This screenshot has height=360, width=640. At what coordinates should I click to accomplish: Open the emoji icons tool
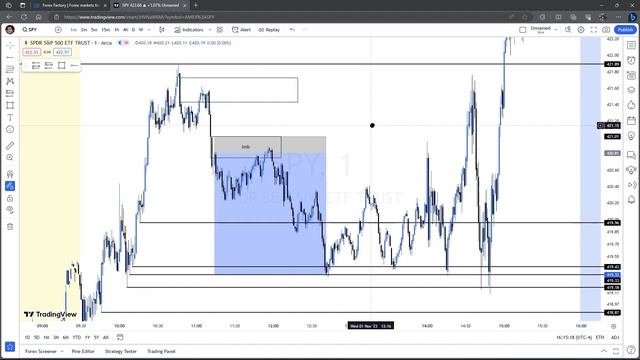pos(10,129)
